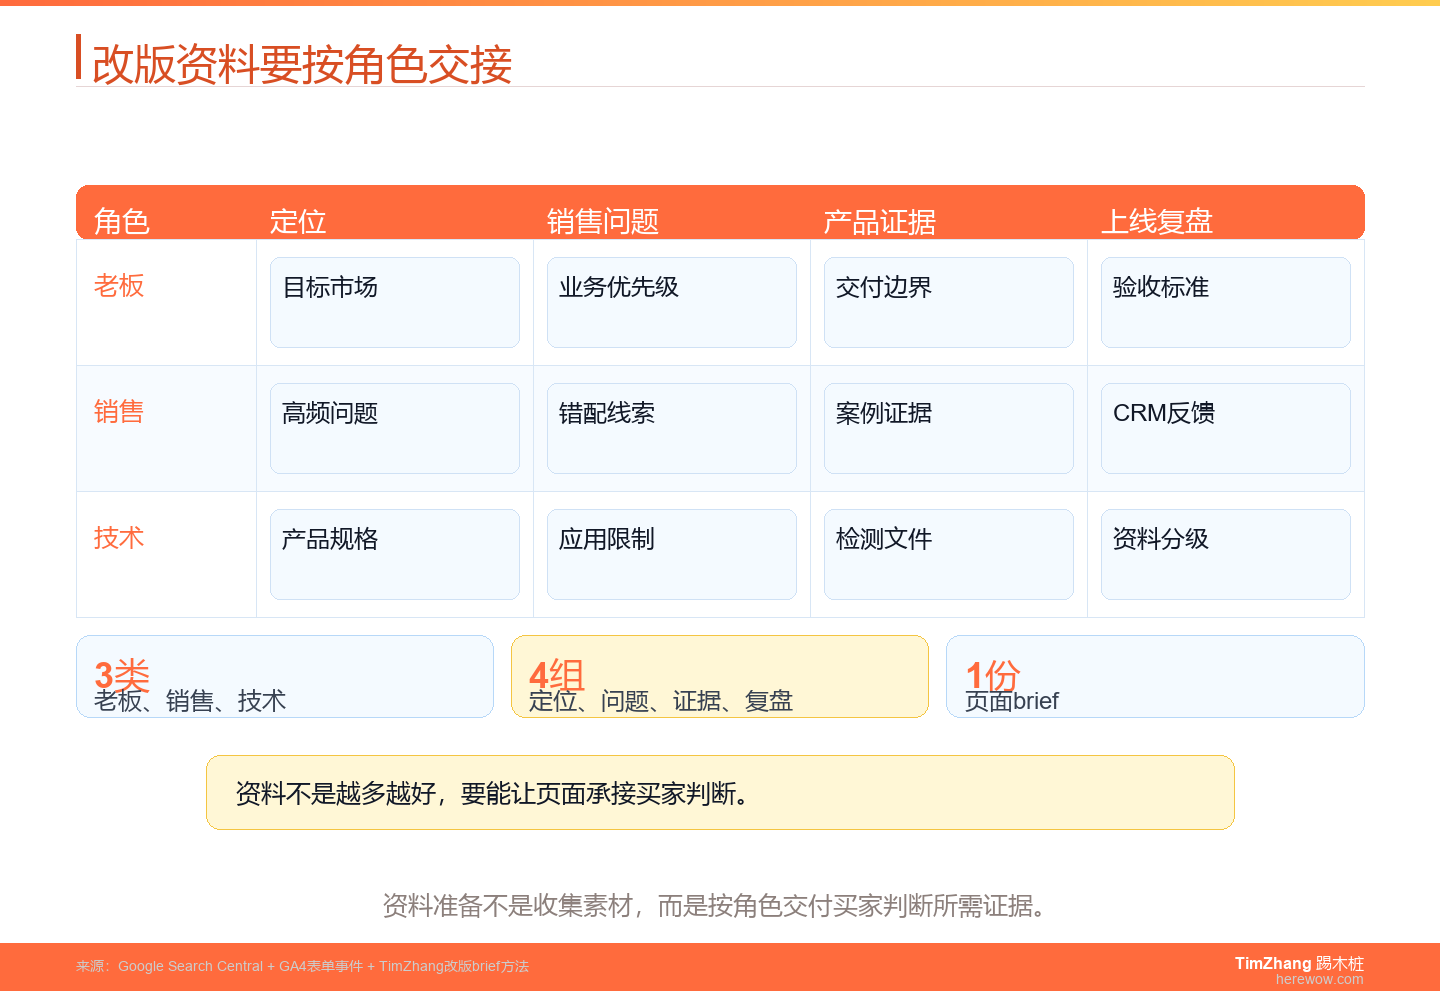Click the footer source line 来源：Google Search Central
This screenshot has height=991, width=1440.
pos(302,966)
